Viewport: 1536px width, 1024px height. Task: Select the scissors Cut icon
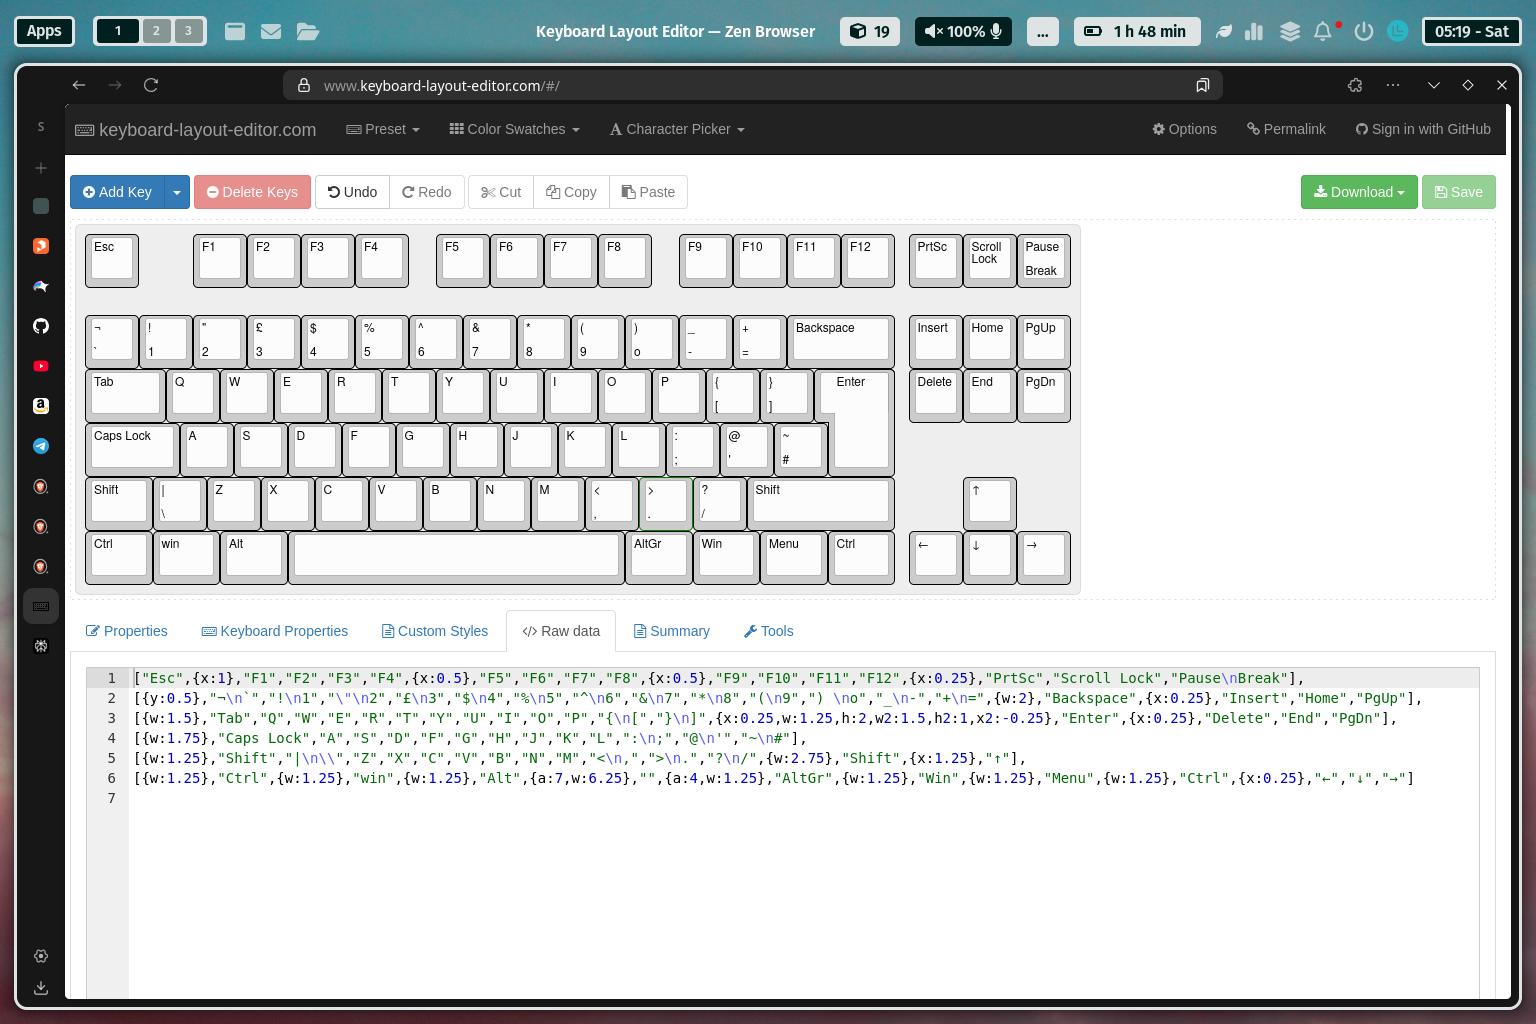489,192
